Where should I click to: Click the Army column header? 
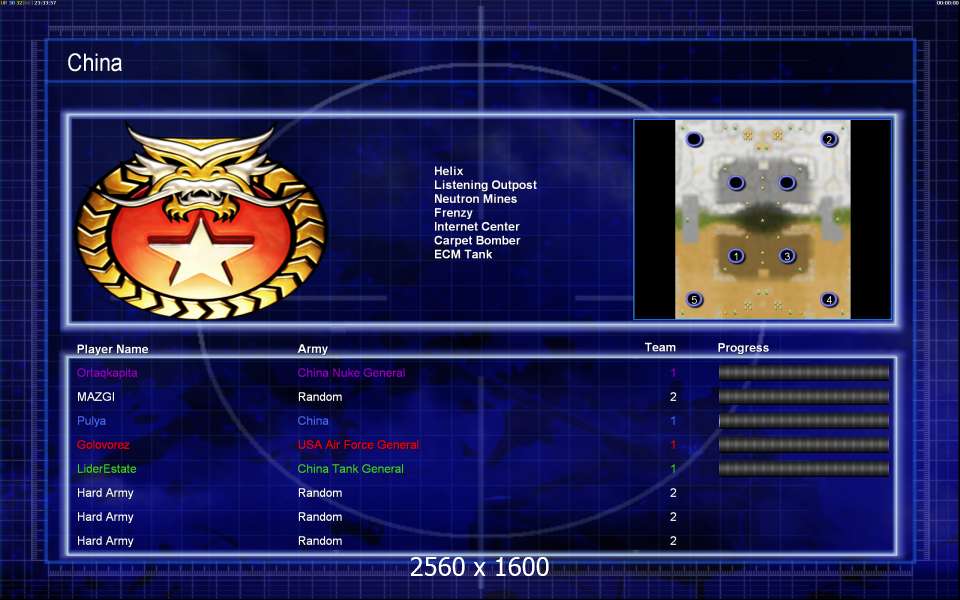312,349
